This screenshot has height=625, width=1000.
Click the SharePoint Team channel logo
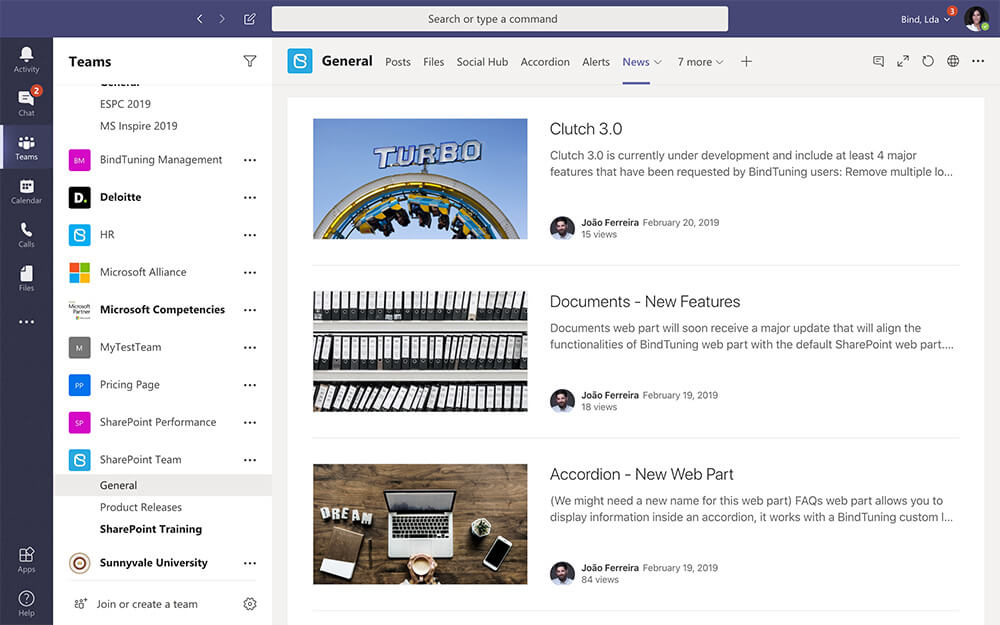300,61
